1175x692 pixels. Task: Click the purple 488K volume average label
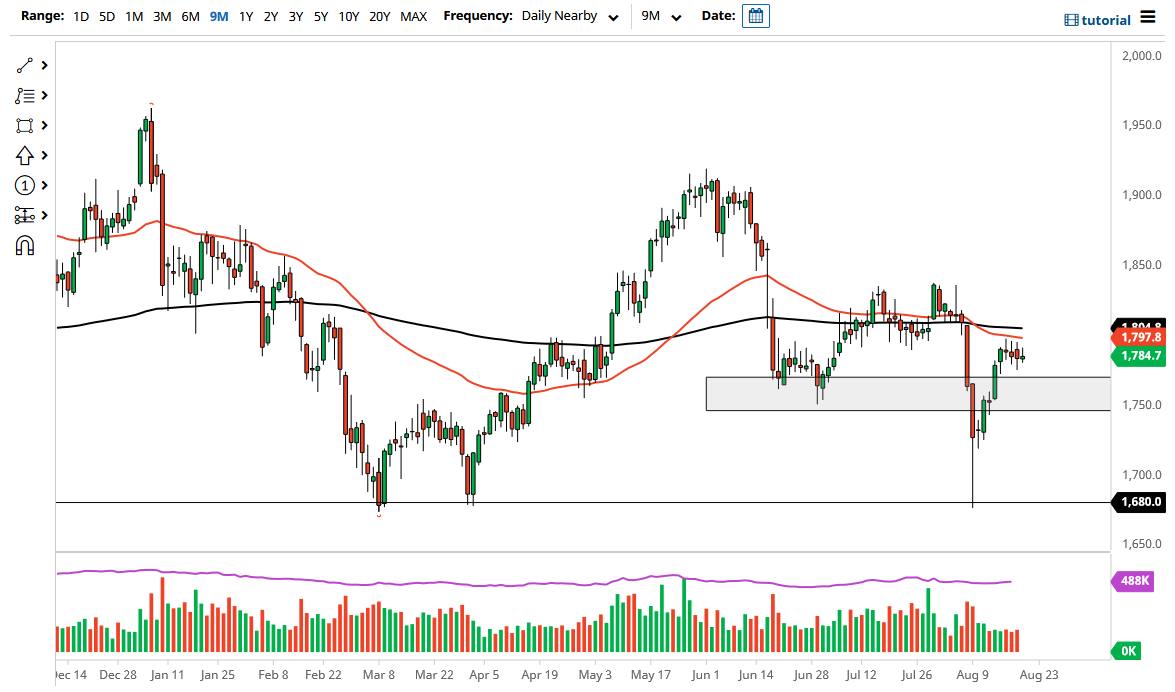pyautogui.click(x=1134, y=580)
